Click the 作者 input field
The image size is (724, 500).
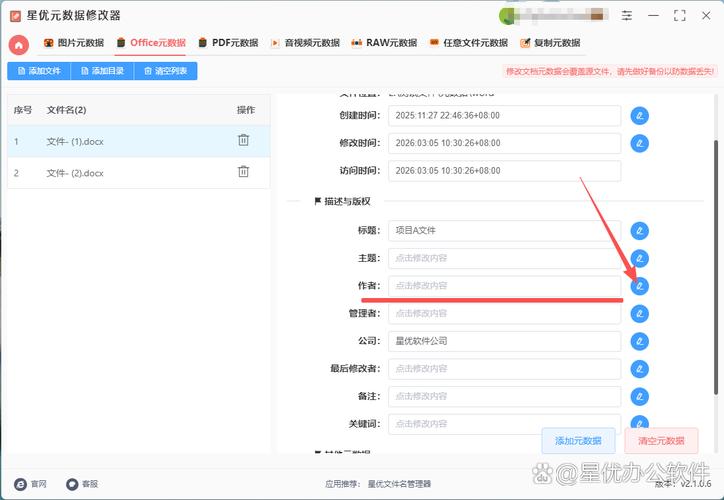(x=504, y=286)
